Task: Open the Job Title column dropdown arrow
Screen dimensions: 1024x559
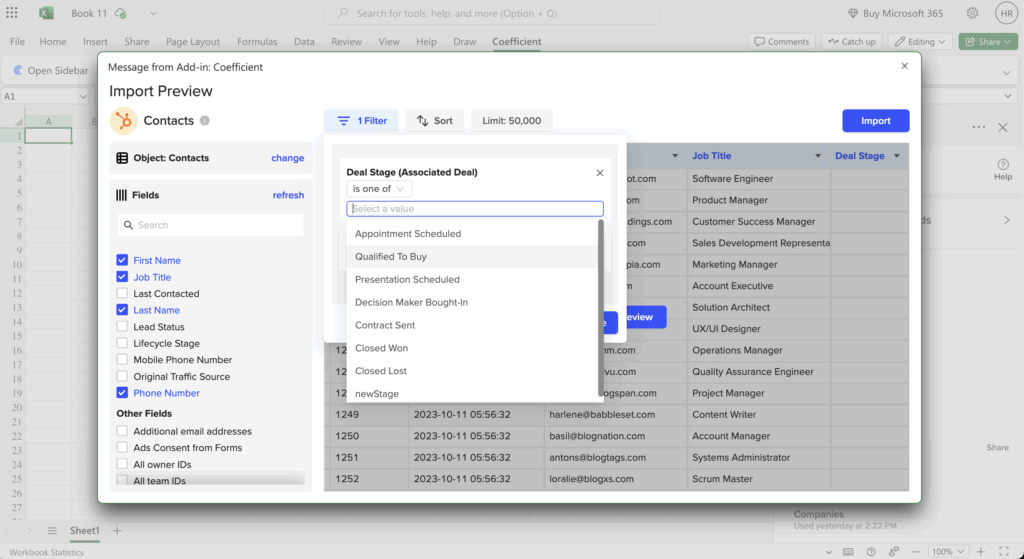Action: click(x=818, y=156)
